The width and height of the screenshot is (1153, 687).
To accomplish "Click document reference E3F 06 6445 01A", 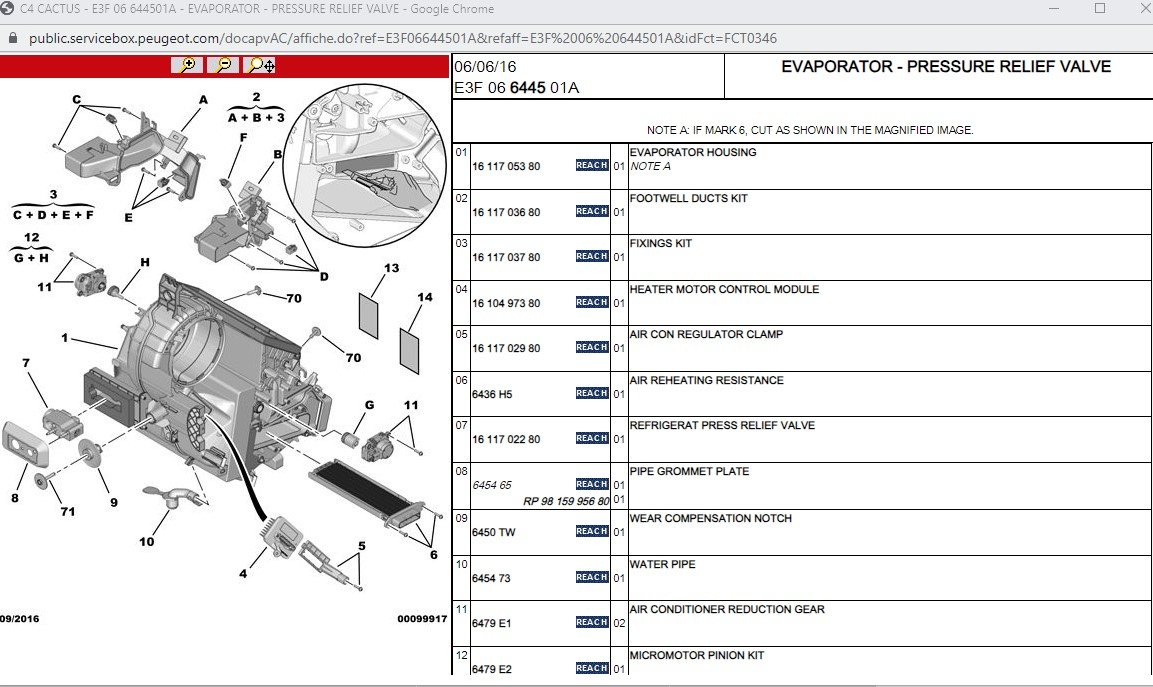I will 516,88.
